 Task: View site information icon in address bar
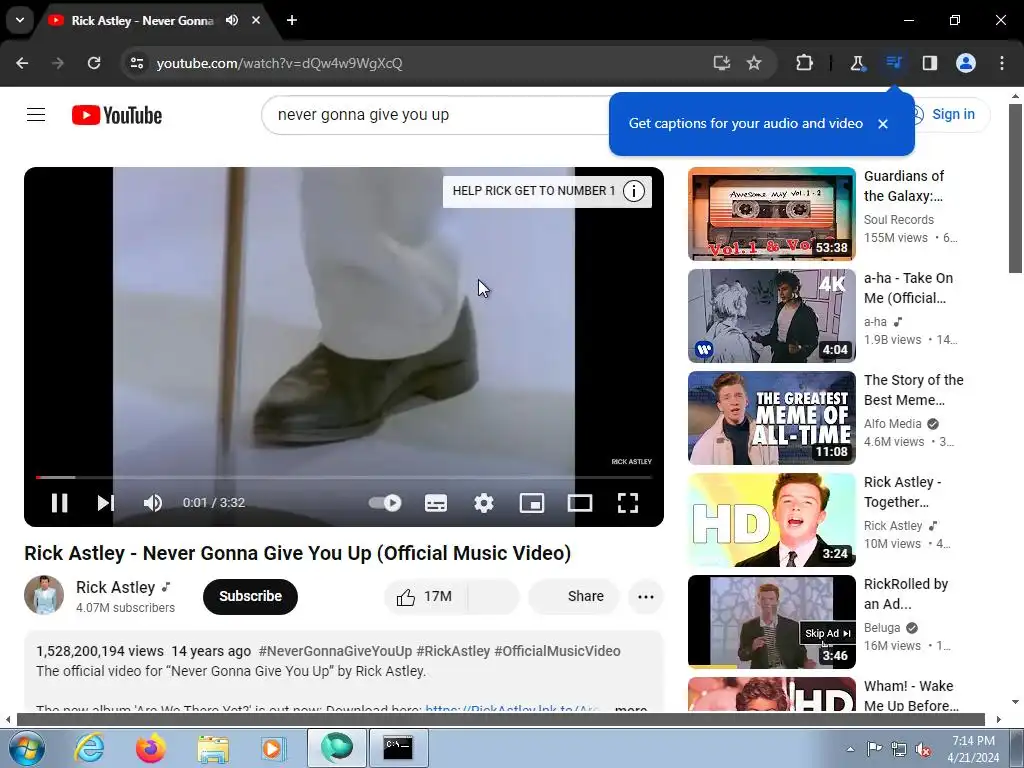(137, 63)
